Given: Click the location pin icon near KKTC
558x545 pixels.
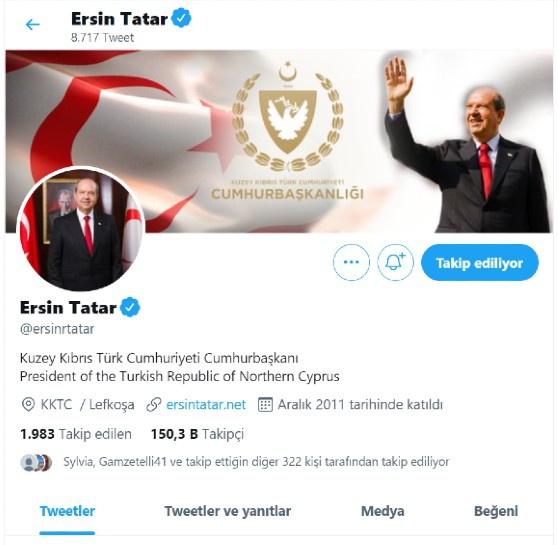Looking at the screenshot, I should click(x=28, y=405).
